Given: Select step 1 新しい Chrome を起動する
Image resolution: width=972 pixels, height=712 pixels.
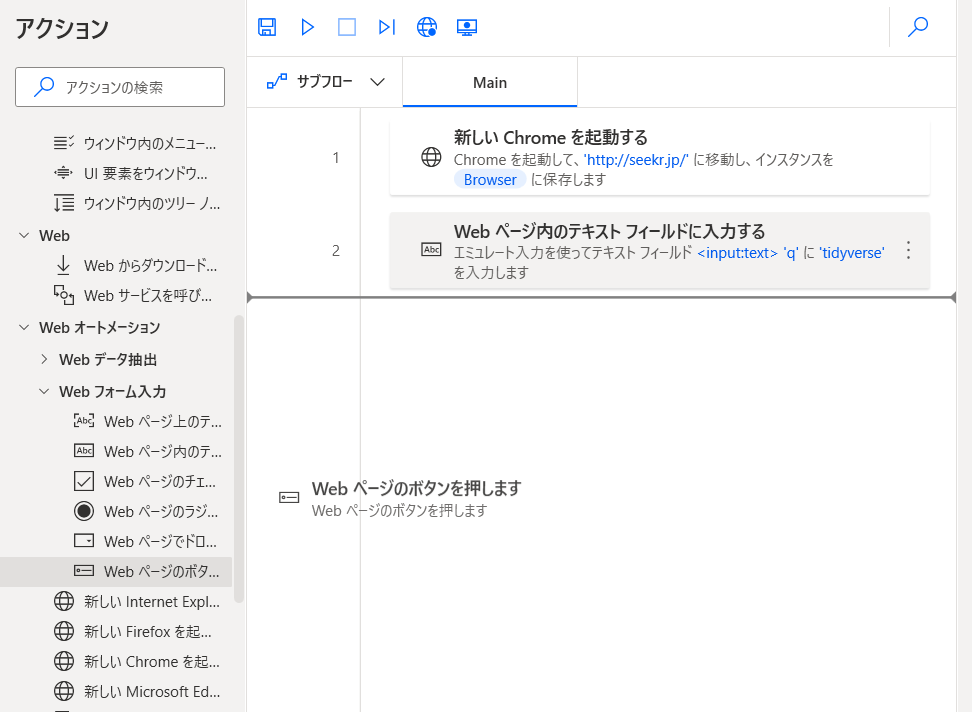Looking at the screenshot, I should click(660, 157).
